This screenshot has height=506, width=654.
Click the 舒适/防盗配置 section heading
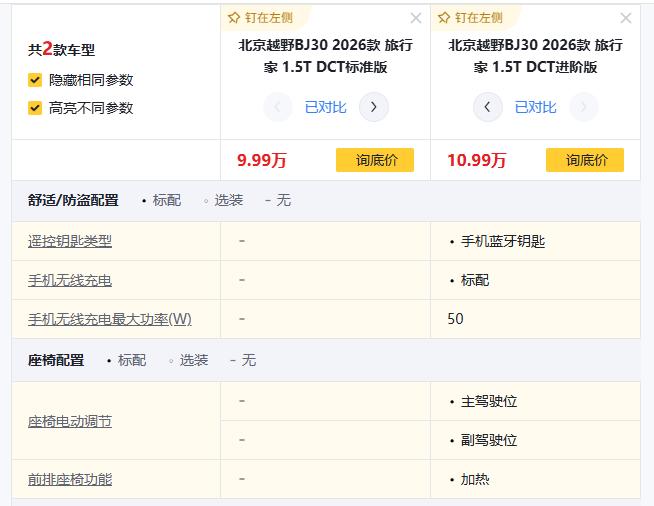(x=73, y=200)
